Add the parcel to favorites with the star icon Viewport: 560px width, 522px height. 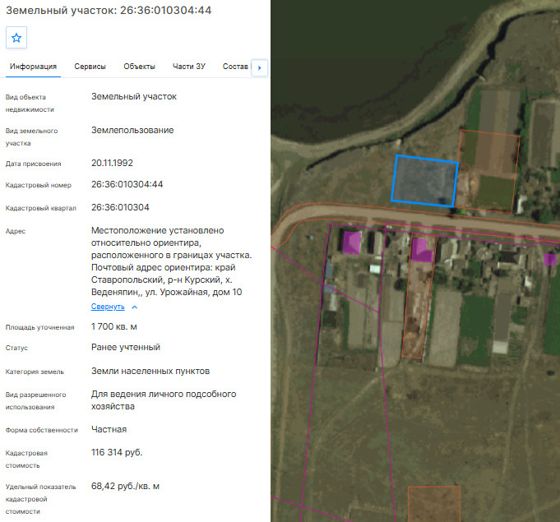16,37
